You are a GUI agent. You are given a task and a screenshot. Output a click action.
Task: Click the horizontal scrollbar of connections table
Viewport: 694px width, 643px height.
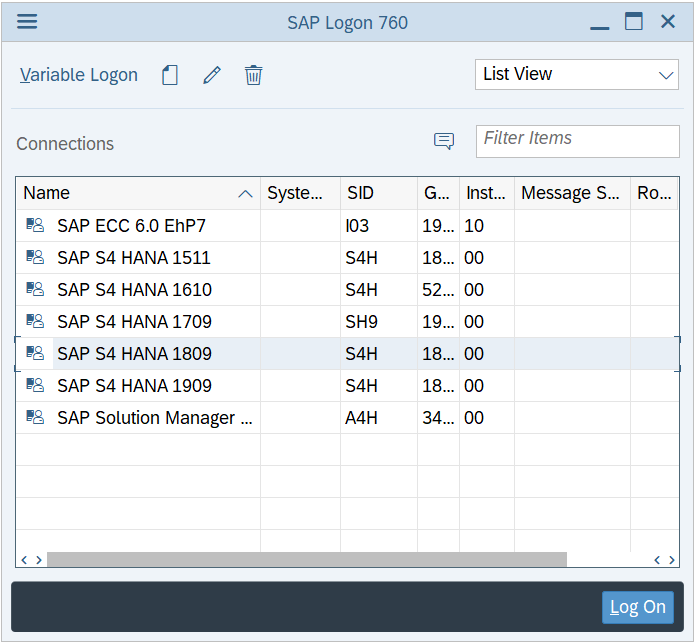pos(306,560)
